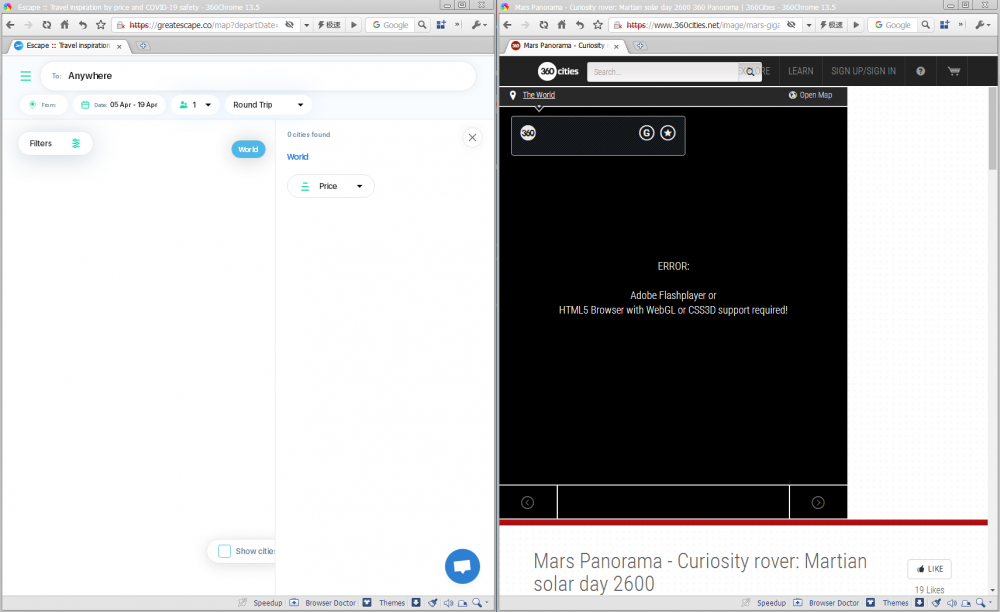
Task: Open the hamburger menu on Escape site
Action: pos(25,76)
